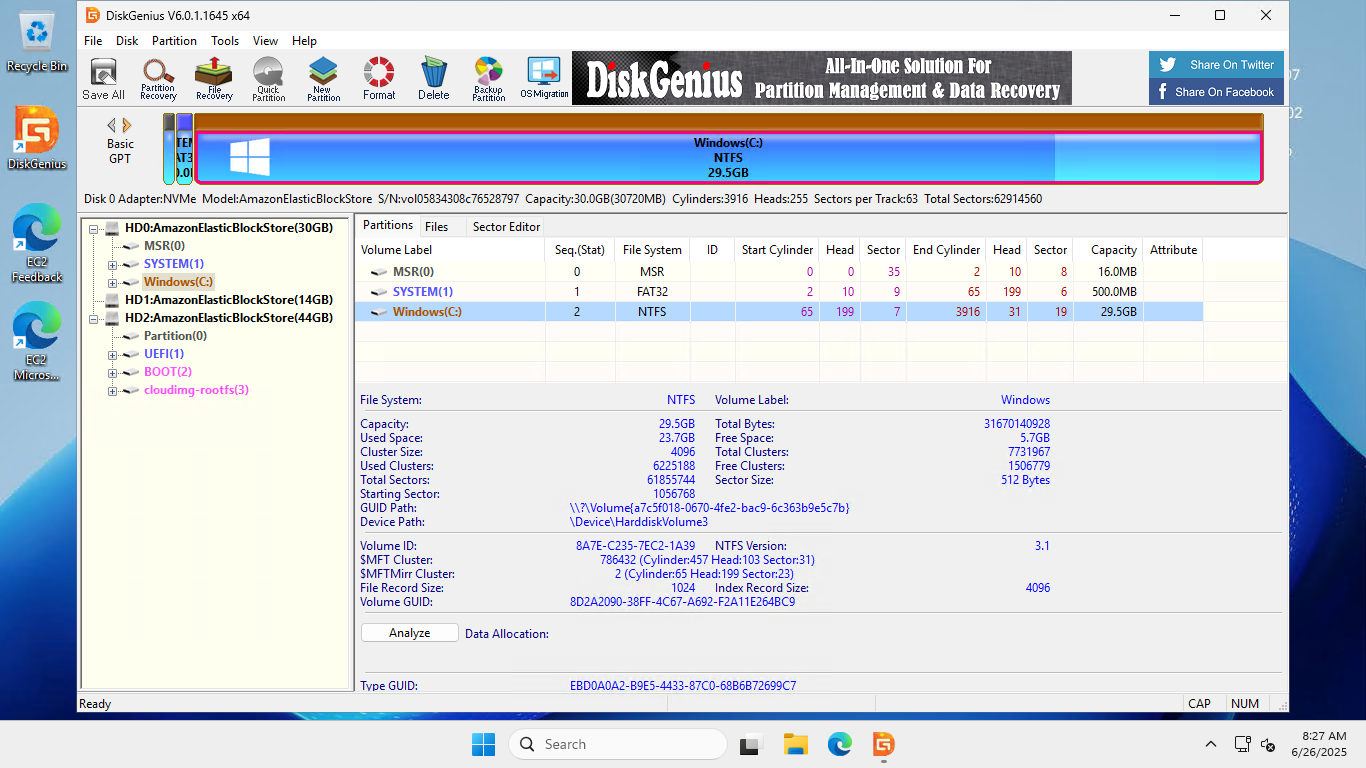Open the Tools menu
1366x768 pixels.
pyautogui.click(x=225, y=41)
